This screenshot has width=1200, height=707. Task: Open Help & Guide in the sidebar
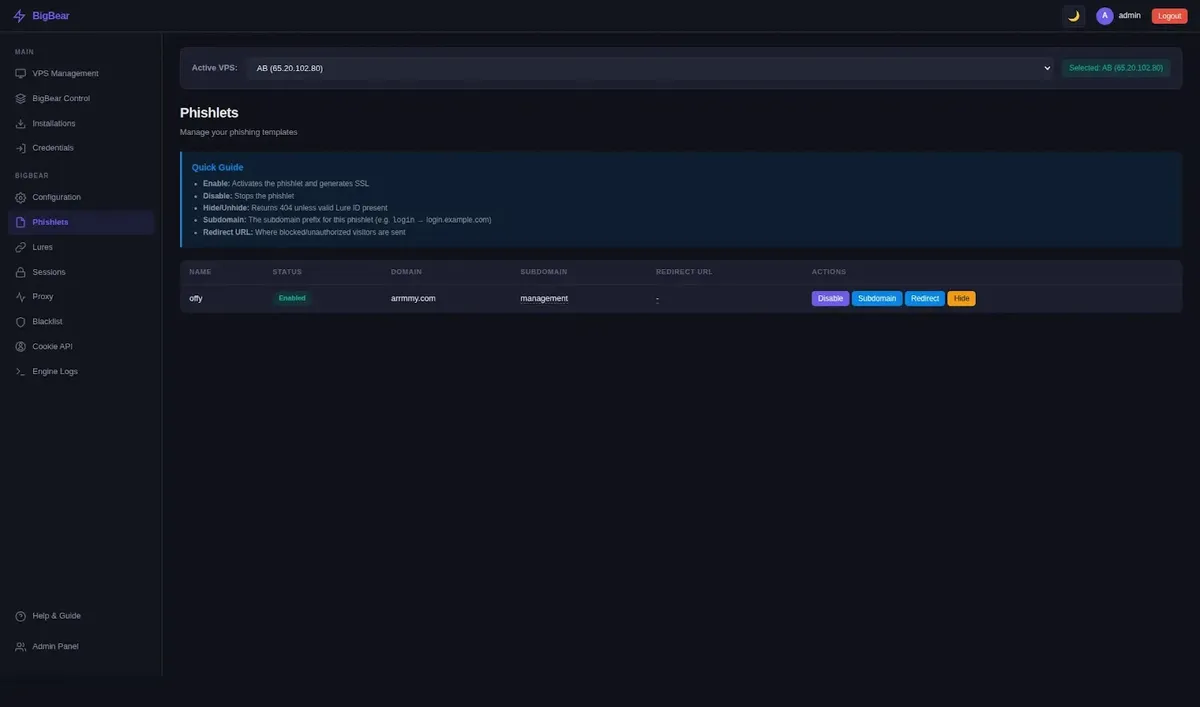click(81, 616)
